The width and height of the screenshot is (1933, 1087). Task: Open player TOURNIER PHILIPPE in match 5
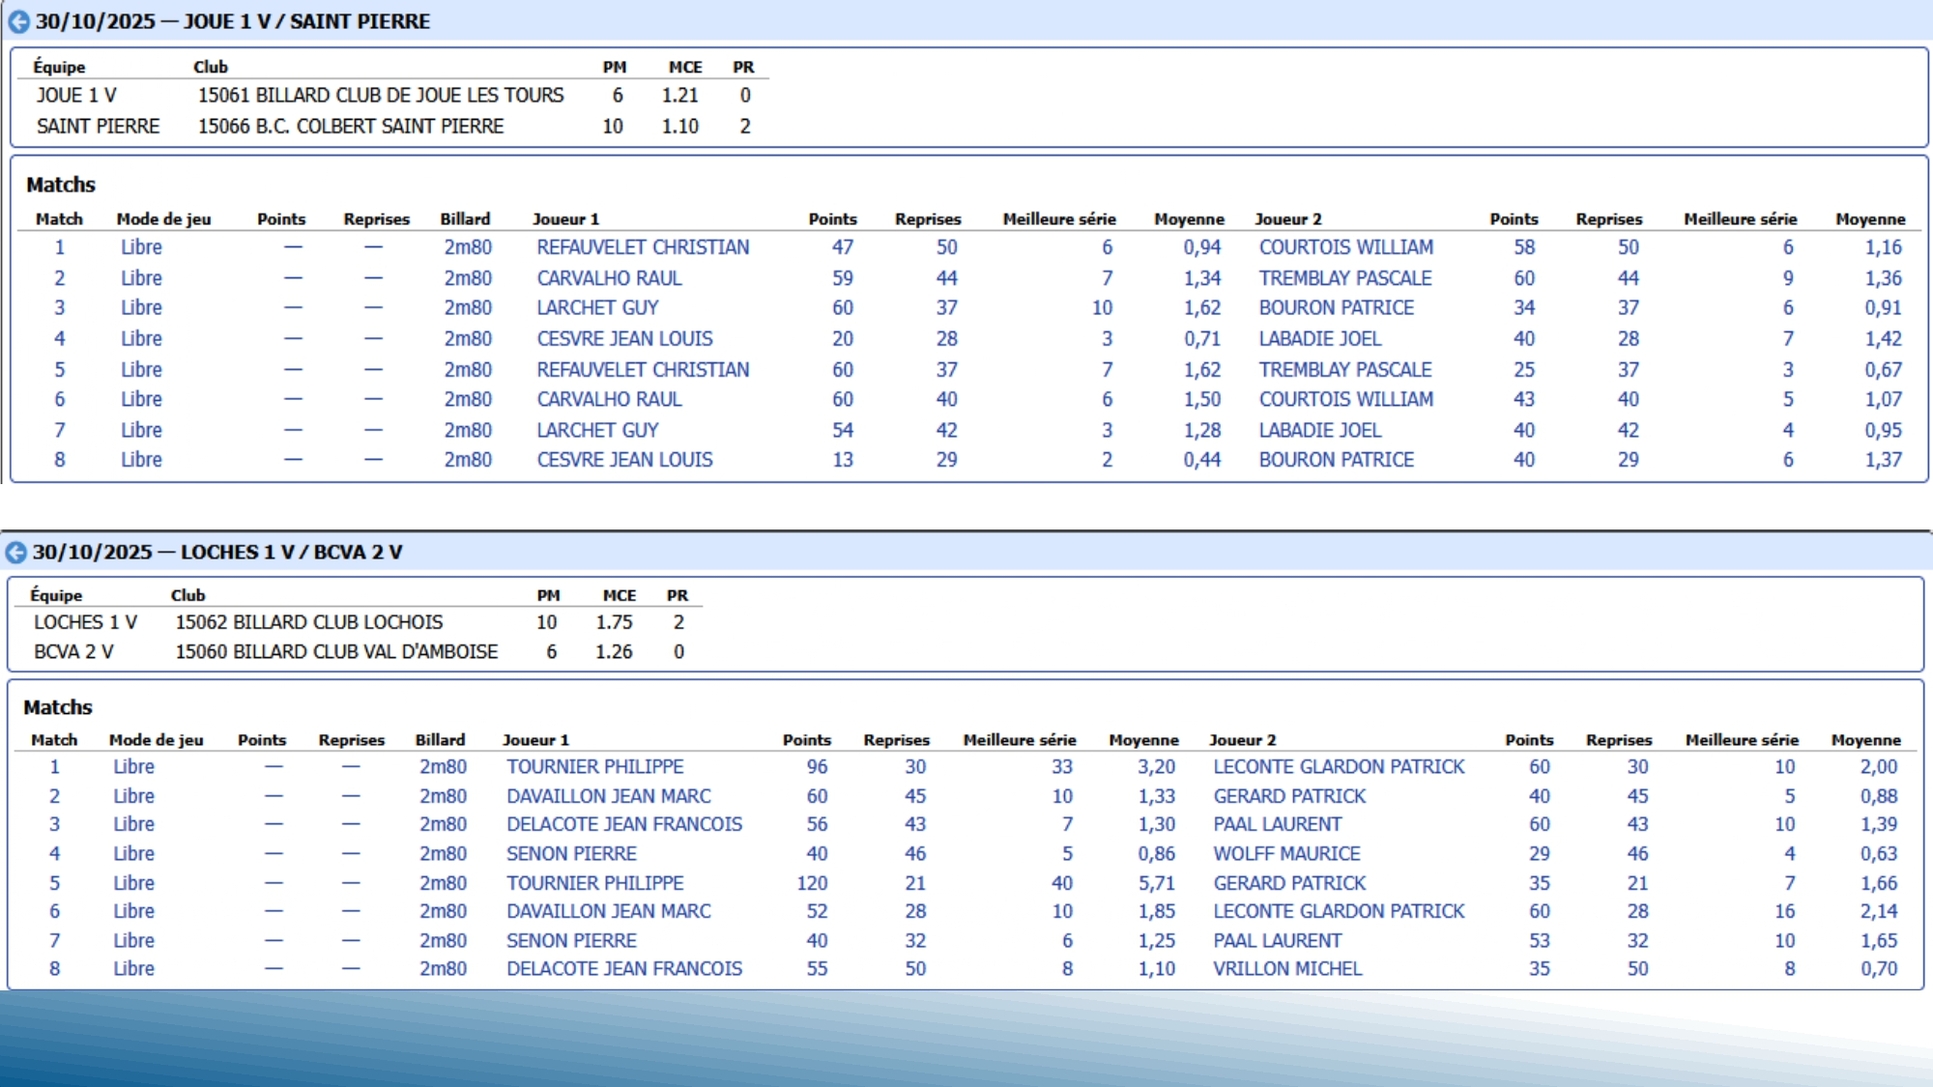[594, 883]
